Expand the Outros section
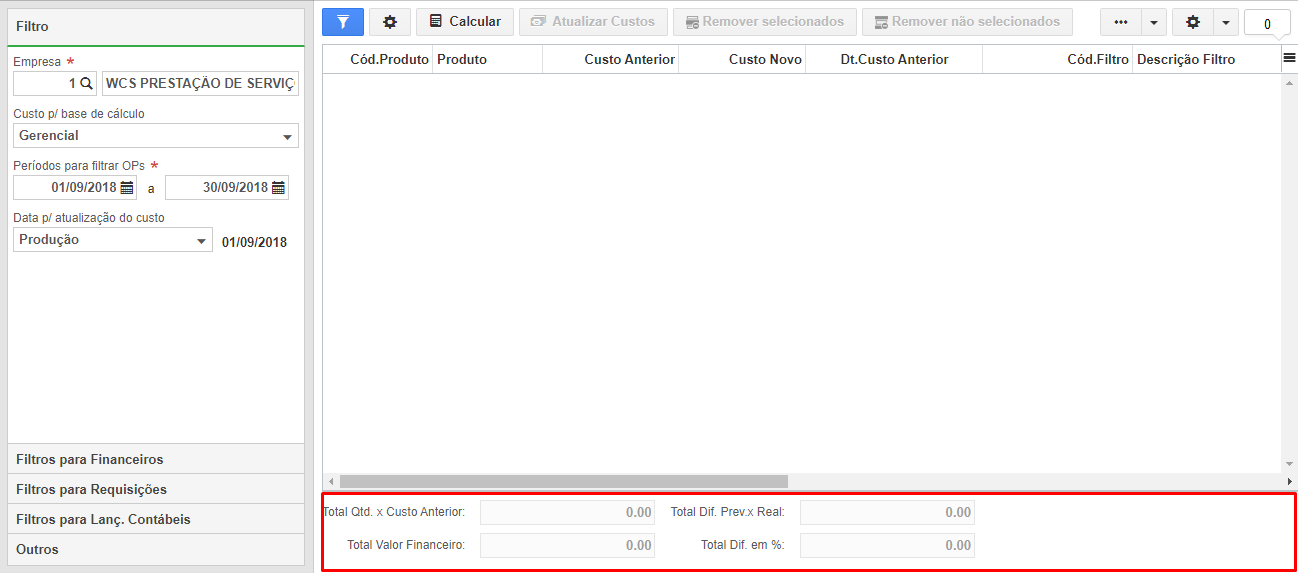The height and width of the screenshot is (573, 1298). coord(156,549)
